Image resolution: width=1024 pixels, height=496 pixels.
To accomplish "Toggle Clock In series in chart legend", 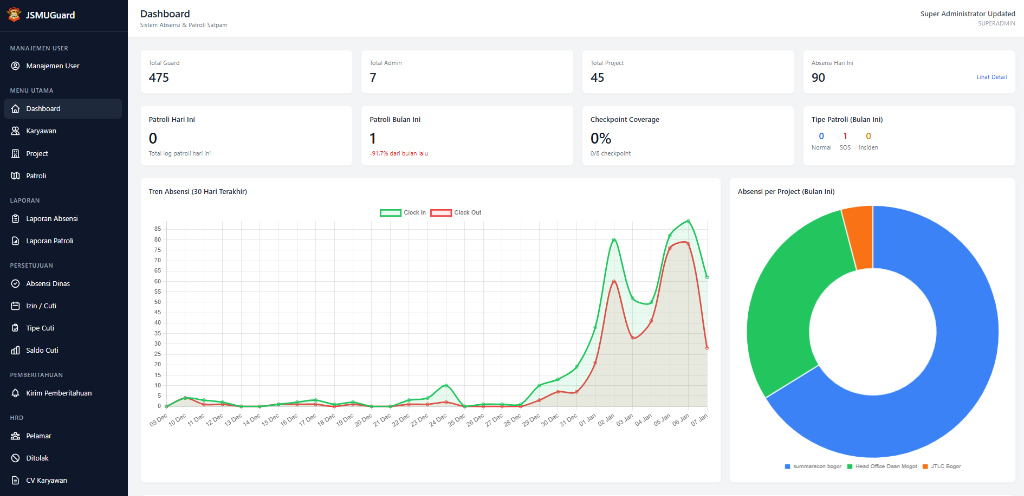I will click(403, 212).
